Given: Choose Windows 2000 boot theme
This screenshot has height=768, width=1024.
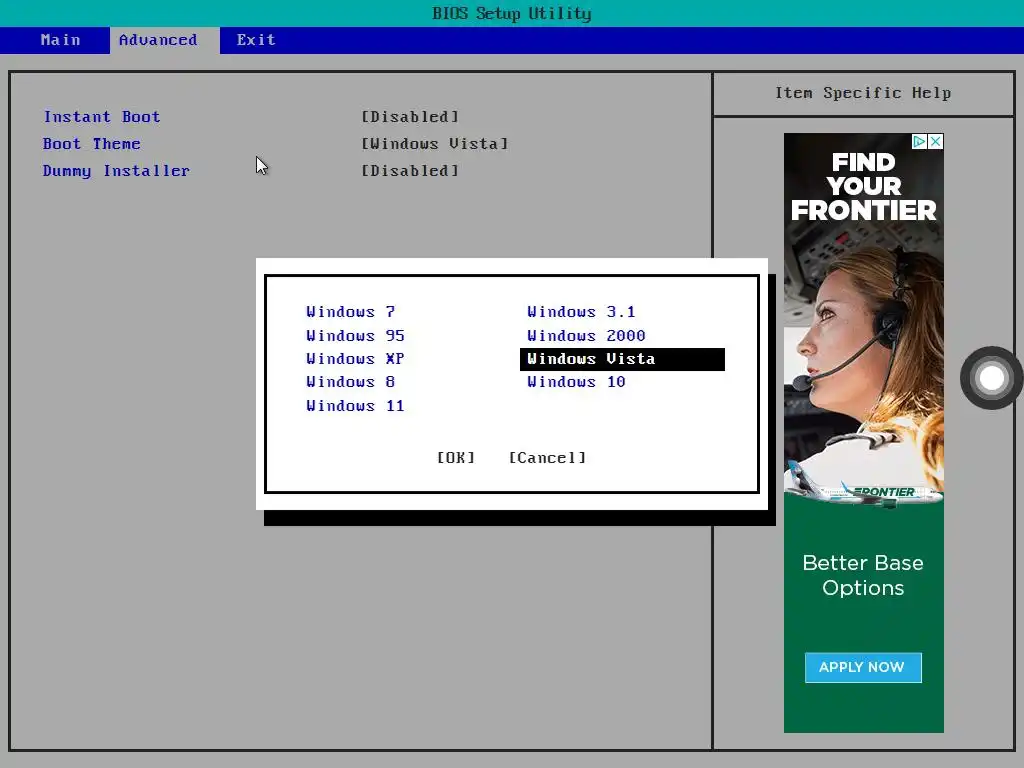Looking at the screenshot, I should coord(586,336).
